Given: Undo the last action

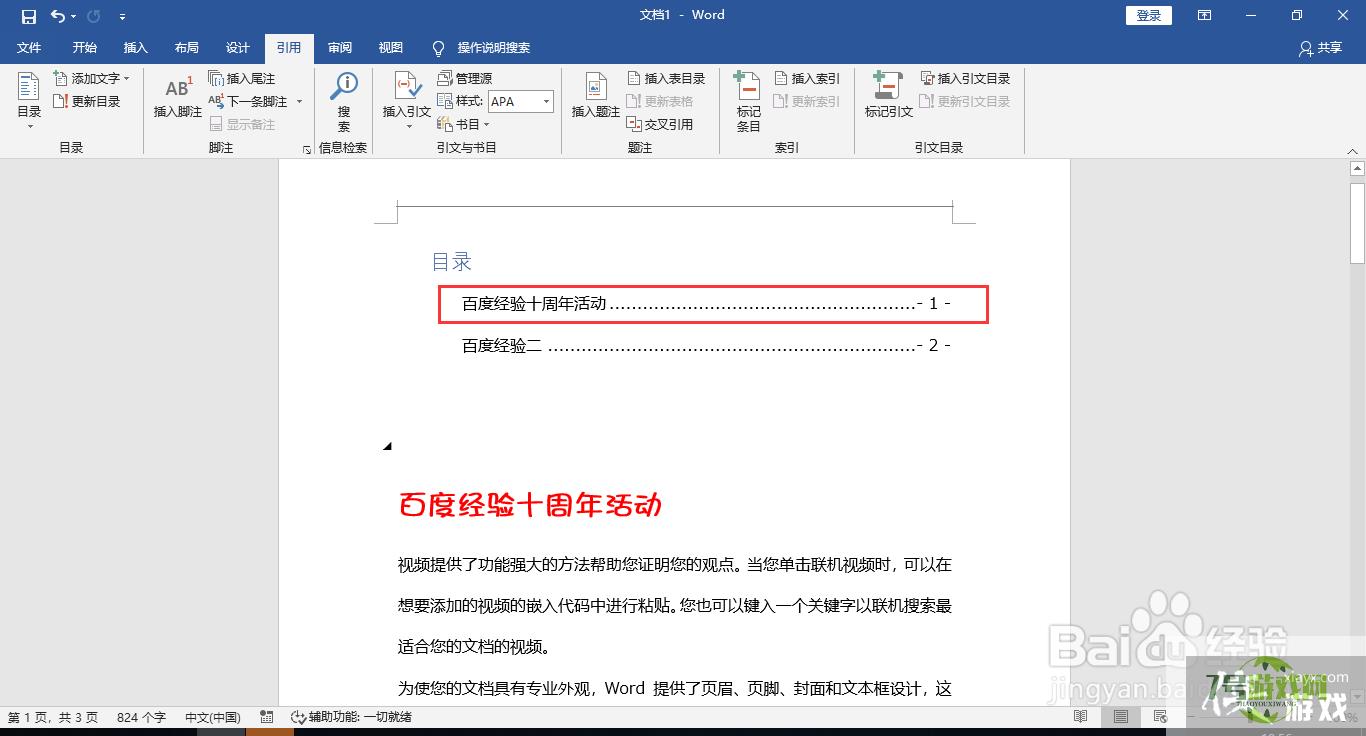Looking at the screenshot, I should coord(57,16).
